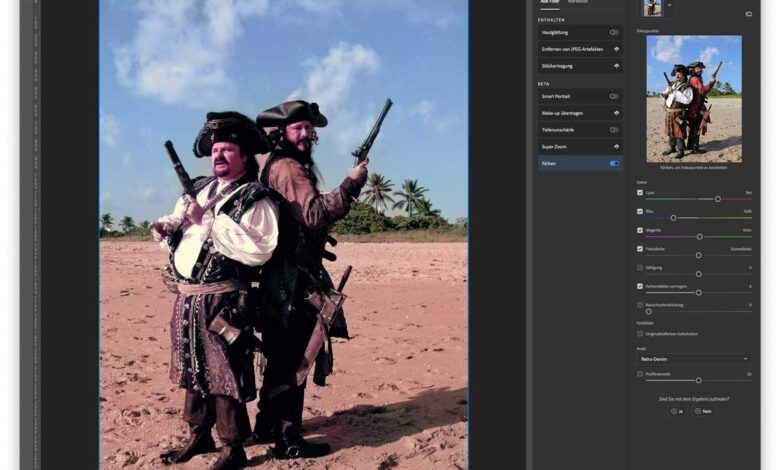
Task: Select the Make-up übertragen filter label
Action: (x=562, y=113)
